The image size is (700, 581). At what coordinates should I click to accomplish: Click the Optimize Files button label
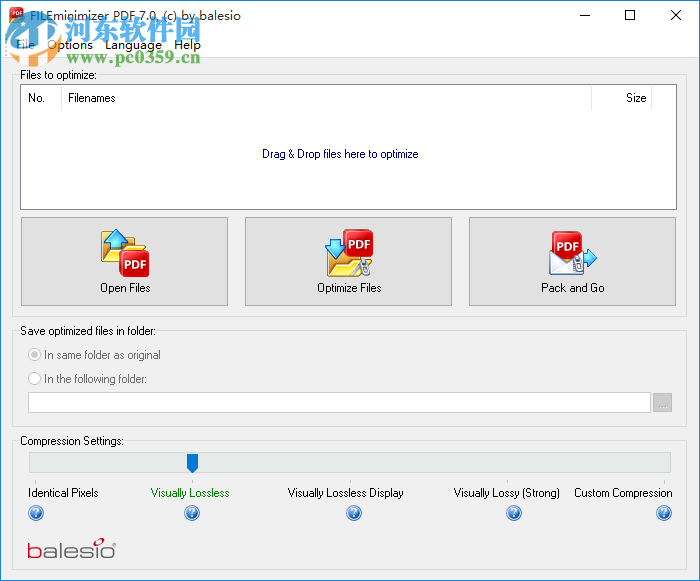pos(349,288)
